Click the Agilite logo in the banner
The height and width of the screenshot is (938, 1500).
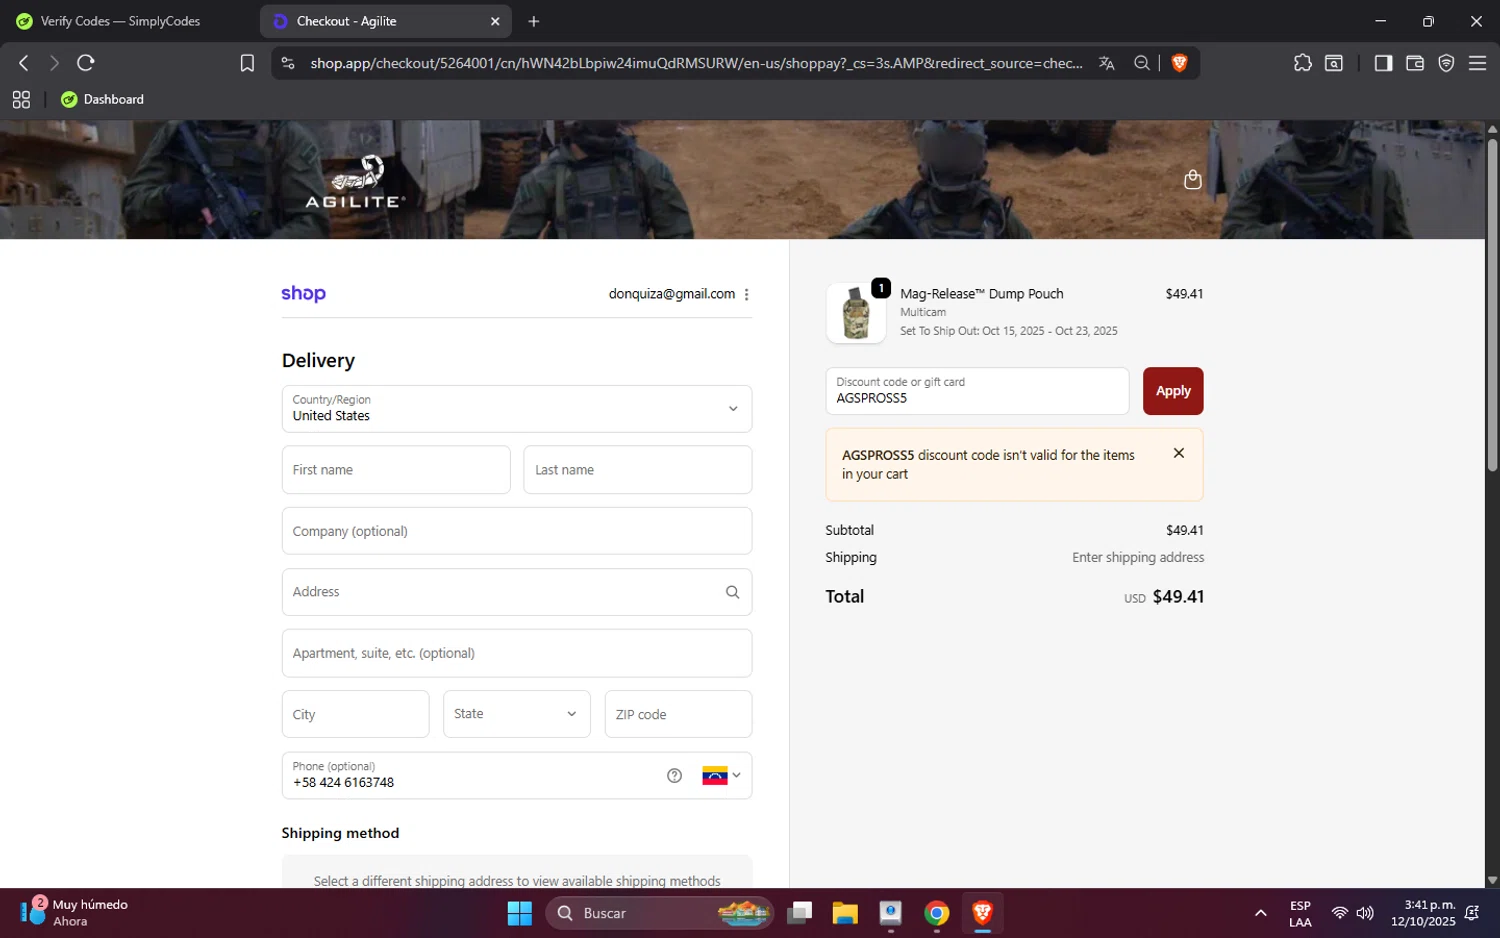point(356,181)
